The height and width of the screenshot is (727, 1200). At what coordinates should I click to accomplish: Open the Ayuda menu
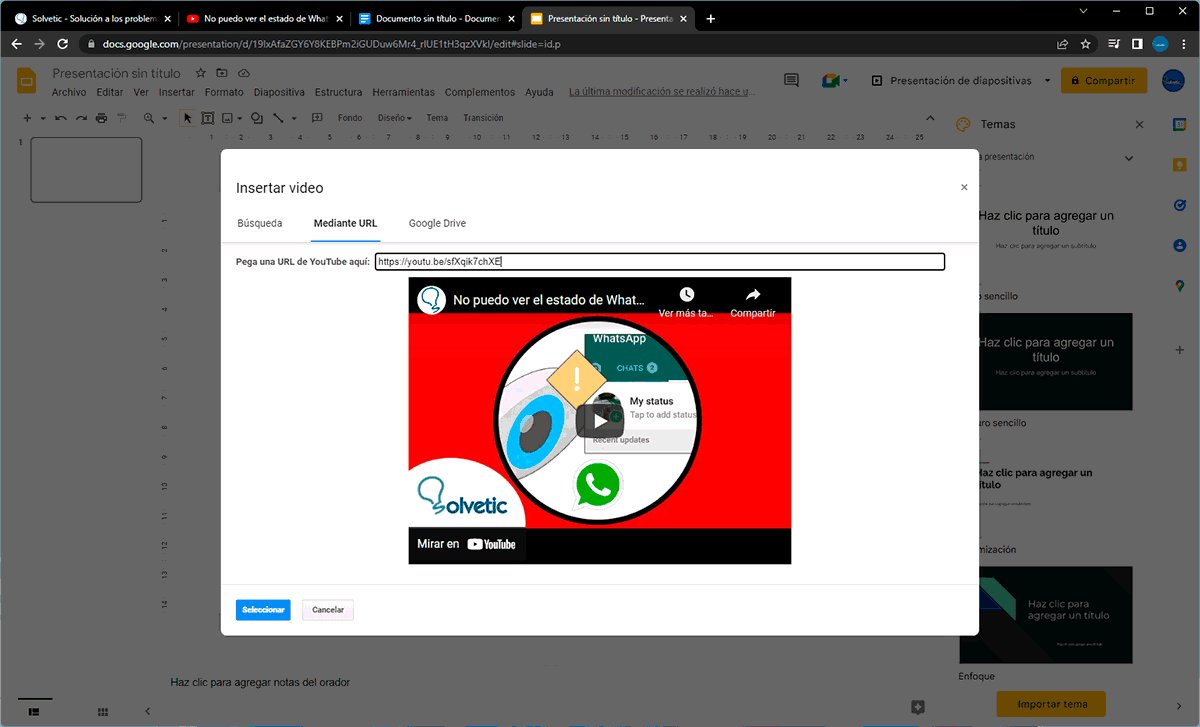539,92
